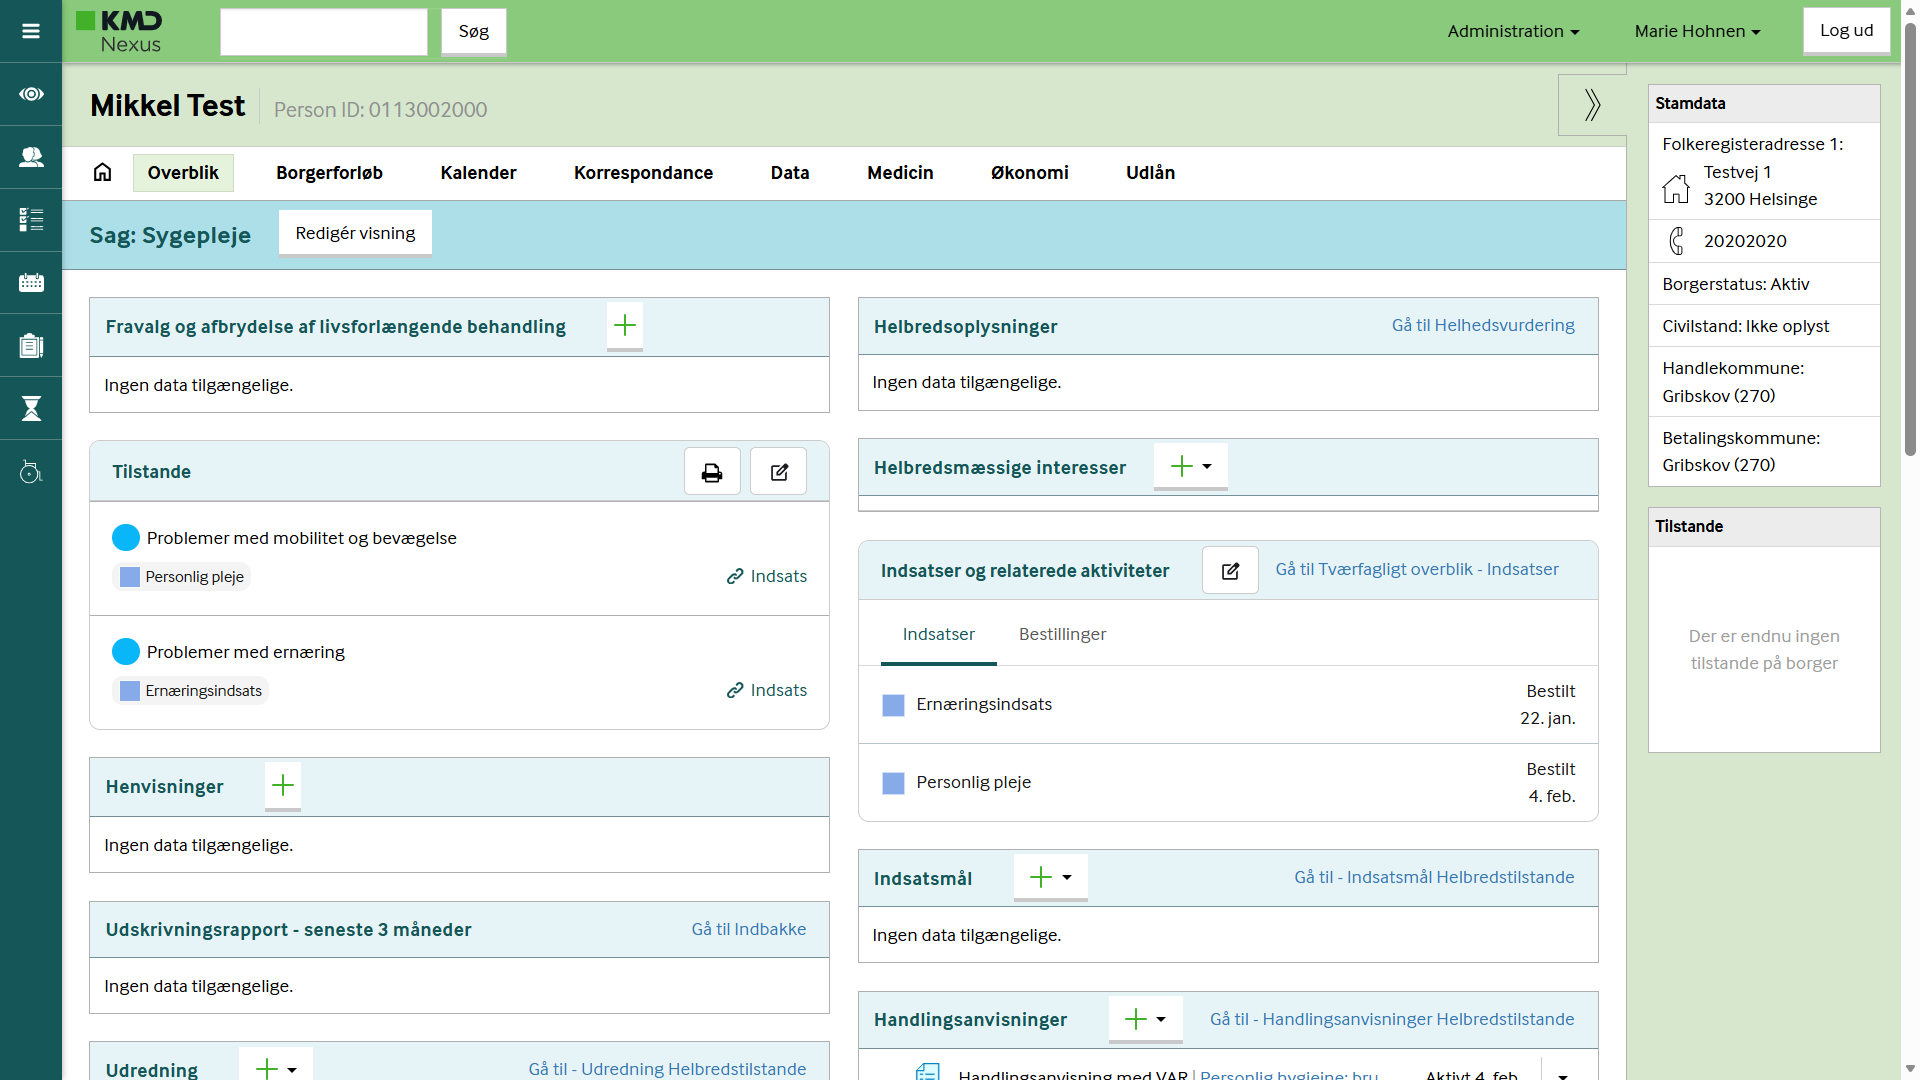Click the Ernæringsindsats blue square swatch
The height and width of the screenshot is (1080, 1920).
click(893, 705)
